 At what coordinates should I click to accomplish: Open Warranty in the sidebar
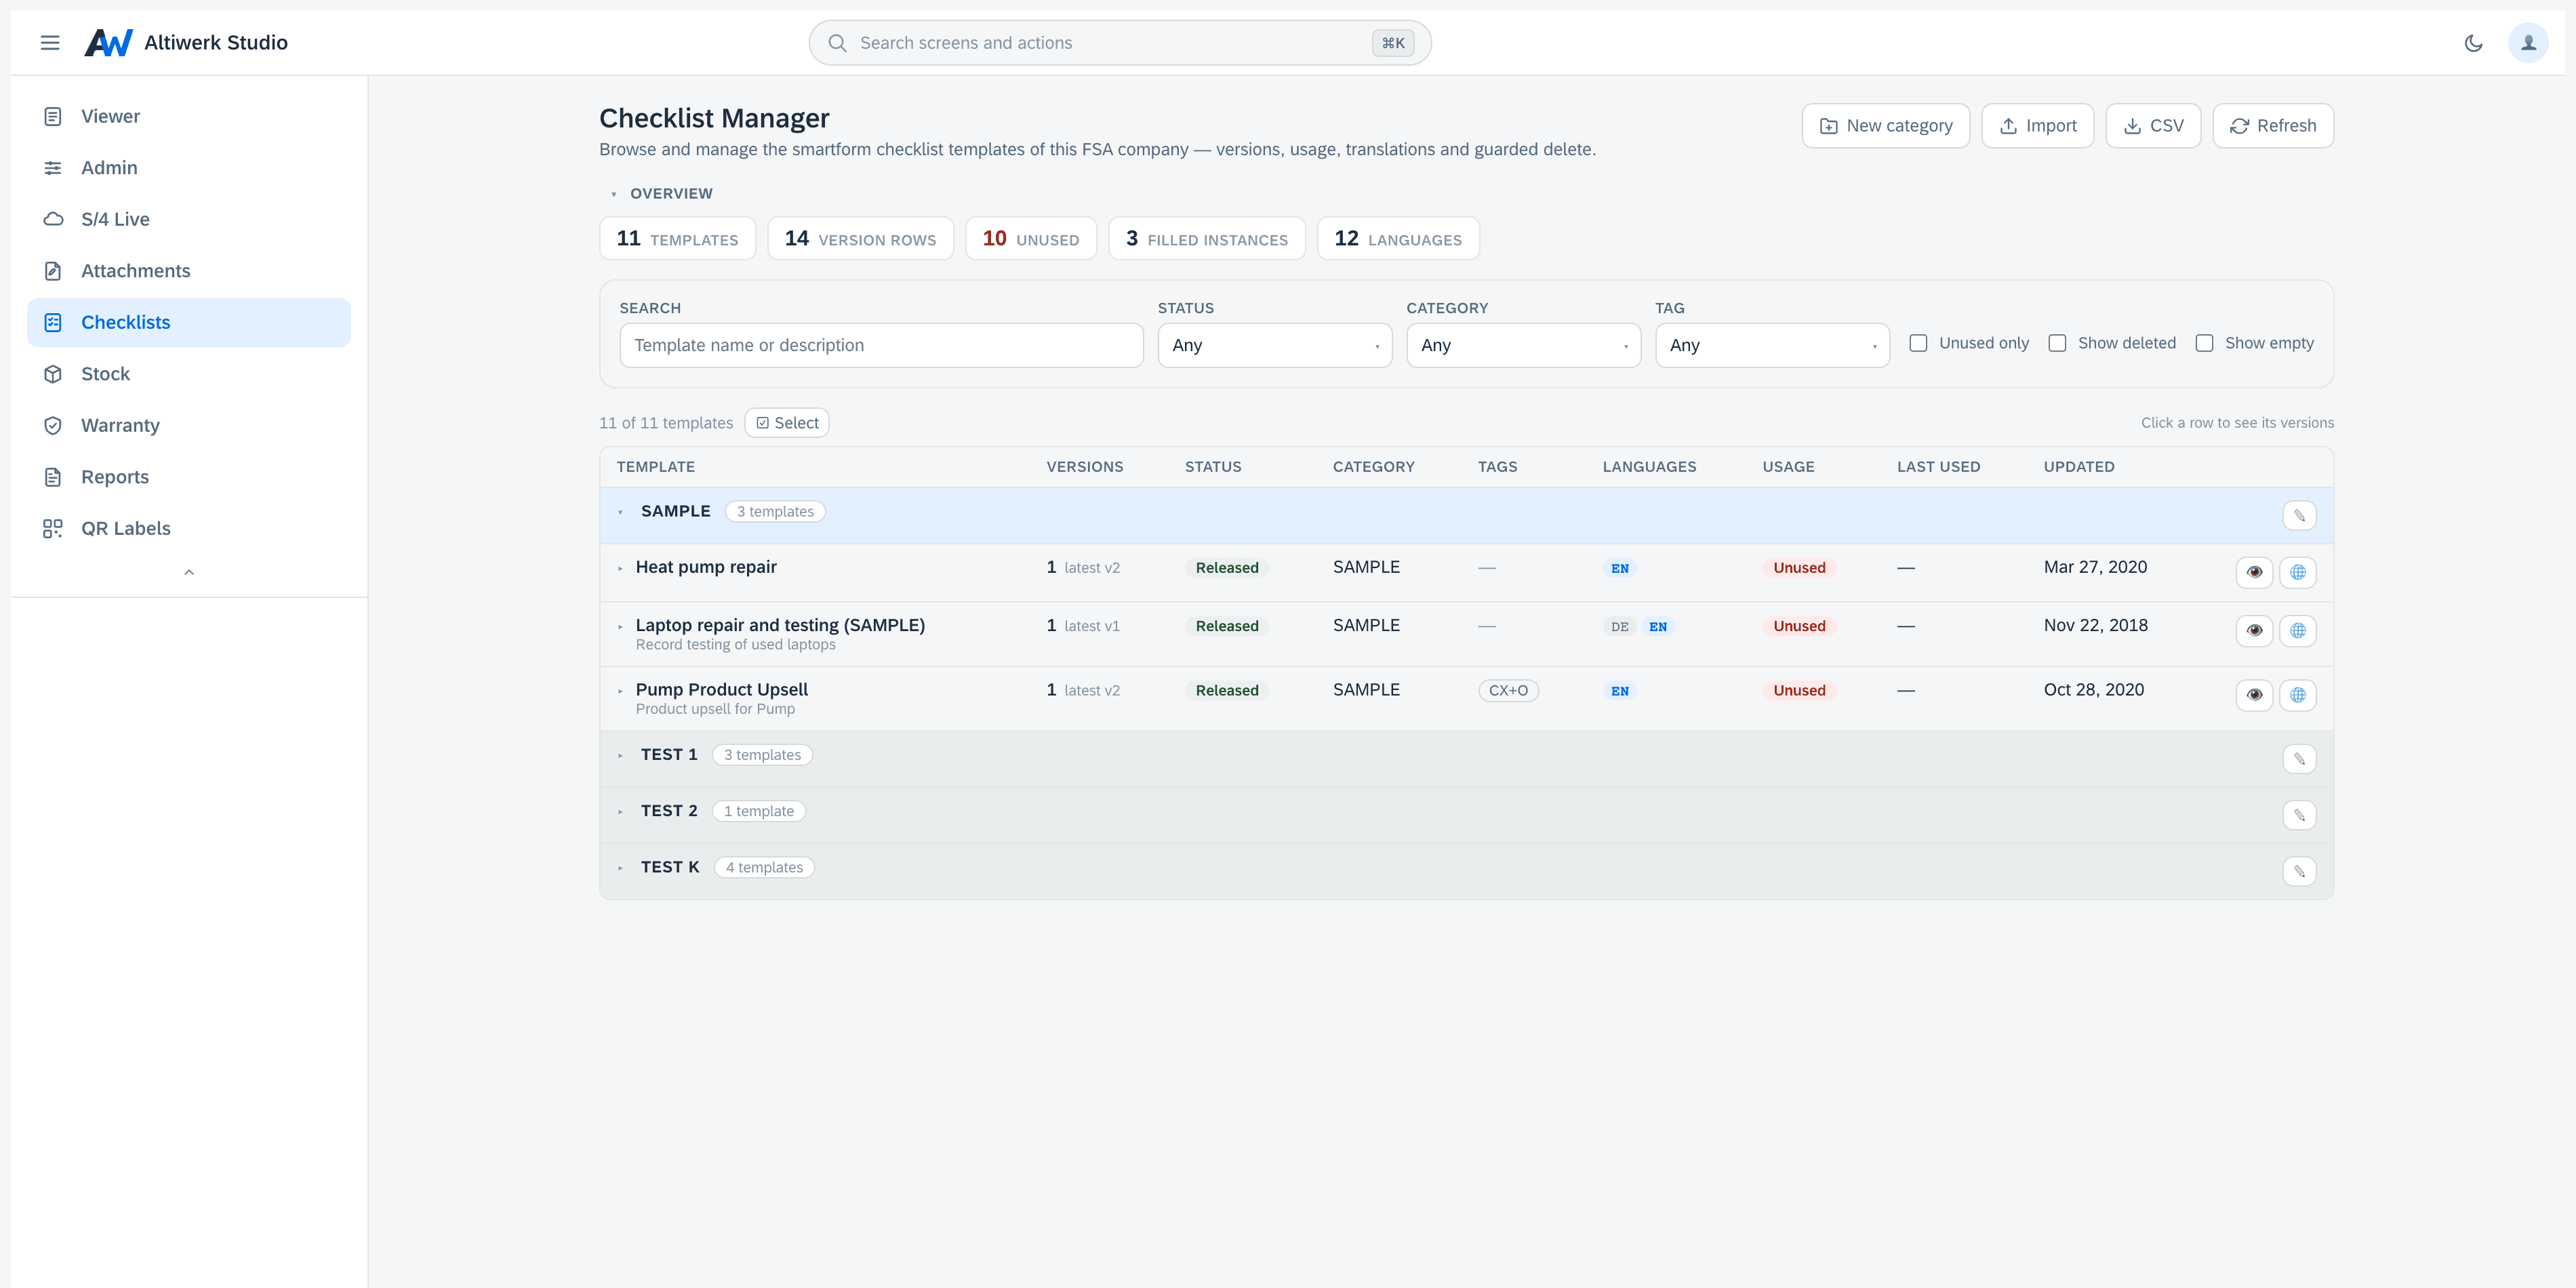tap(189, 425)
